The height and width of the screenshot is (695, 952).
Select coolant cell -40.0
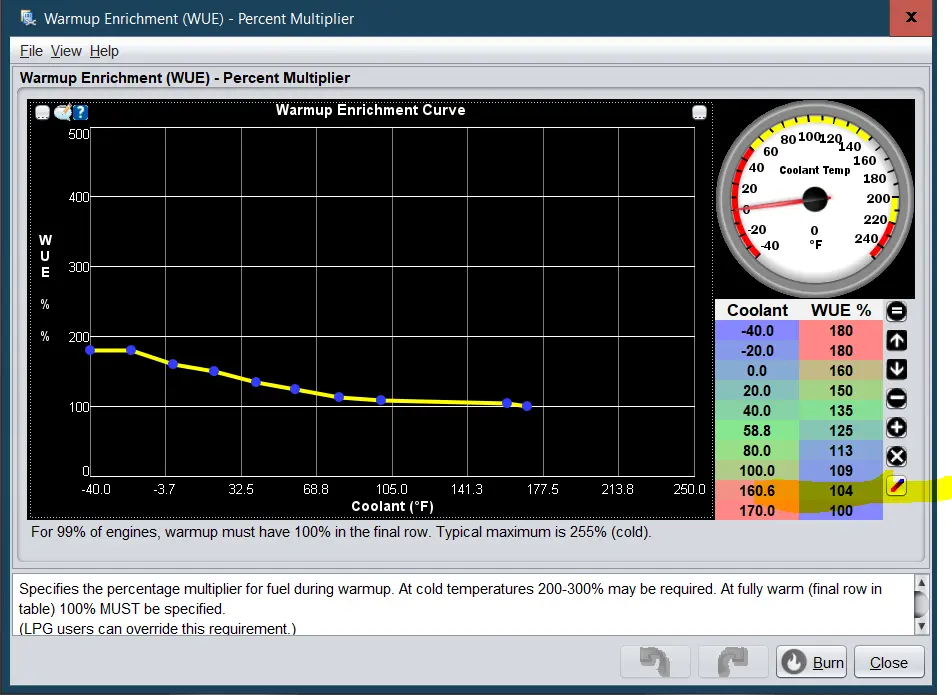coord(757,331)
